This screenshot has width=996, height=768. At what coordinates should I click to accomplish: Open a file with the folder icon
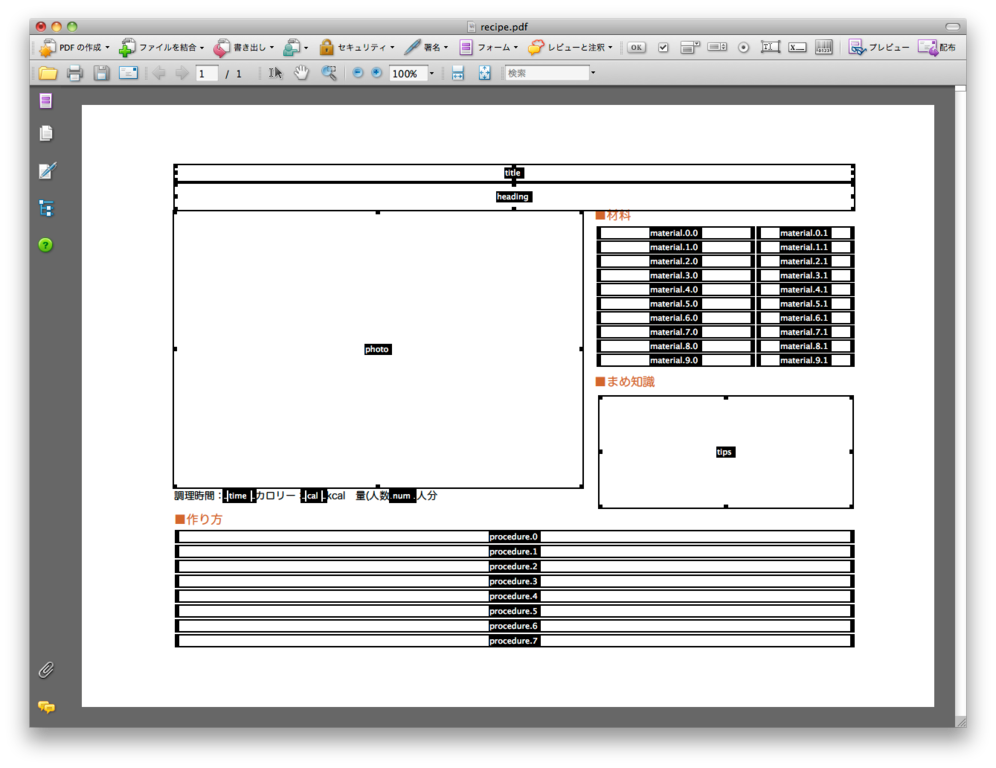48,73
